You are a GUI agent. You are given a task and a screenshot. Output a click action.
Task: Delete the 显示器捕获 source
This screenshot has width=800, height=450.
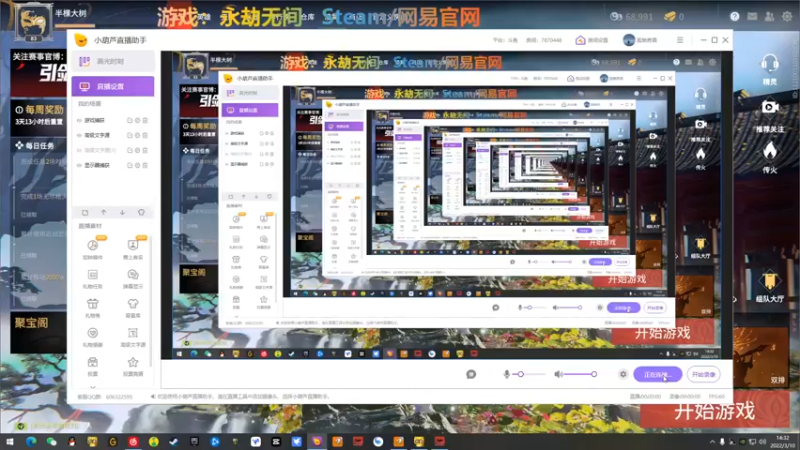(145, 165)
